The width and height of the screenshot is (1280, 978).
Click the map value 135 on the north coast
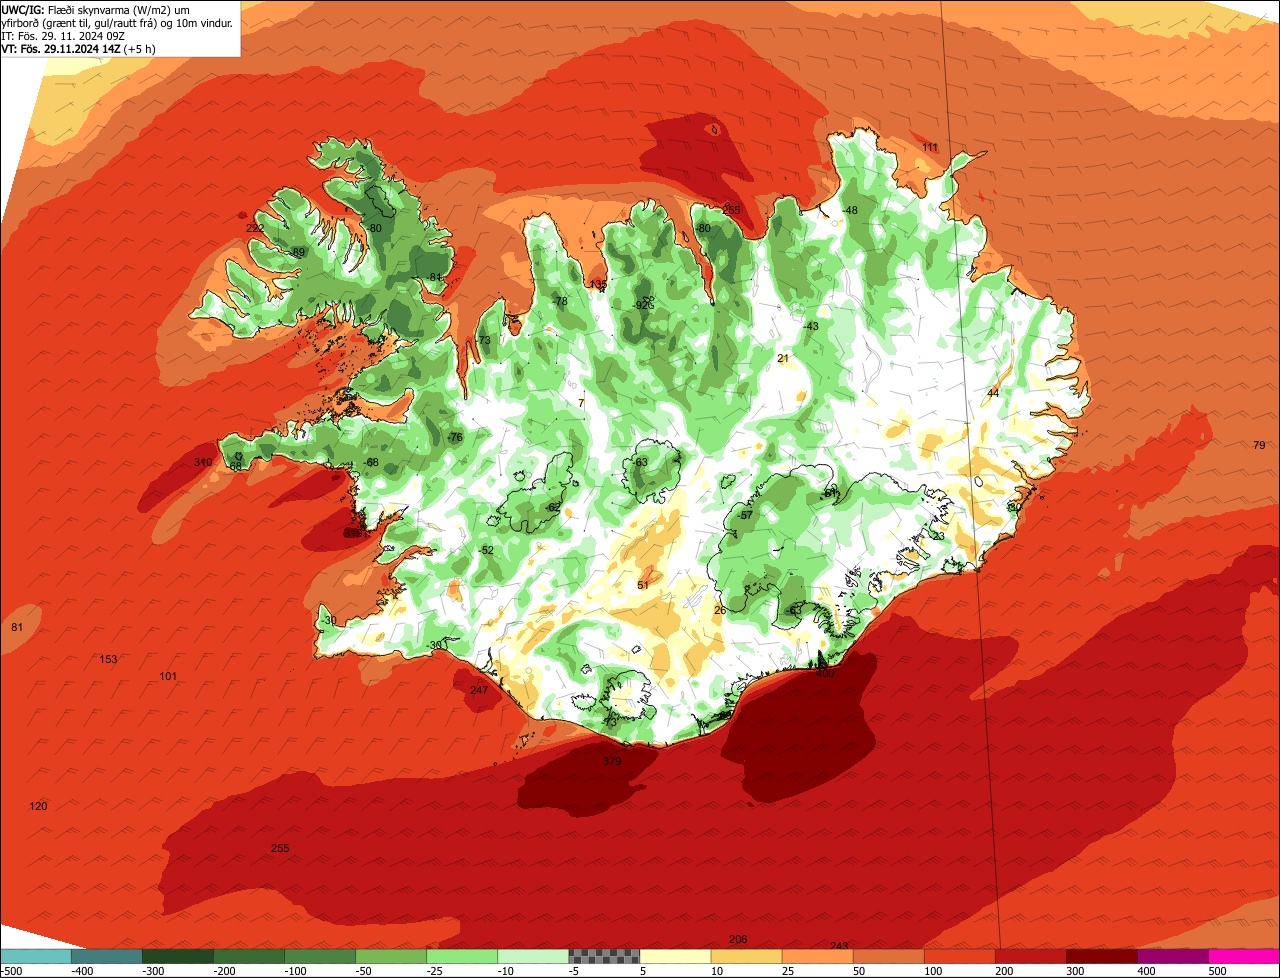click(x=598, y=285)
